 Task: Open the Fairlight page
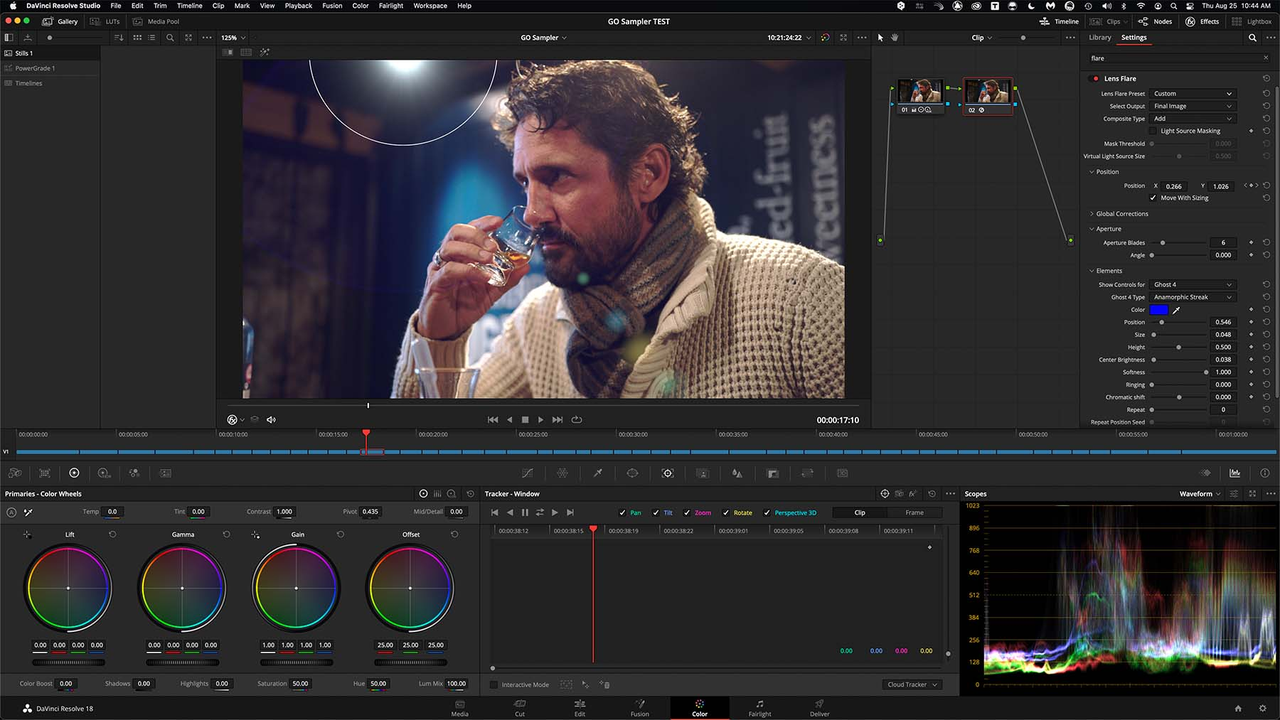pyautogui.click(x=759, y=708)
